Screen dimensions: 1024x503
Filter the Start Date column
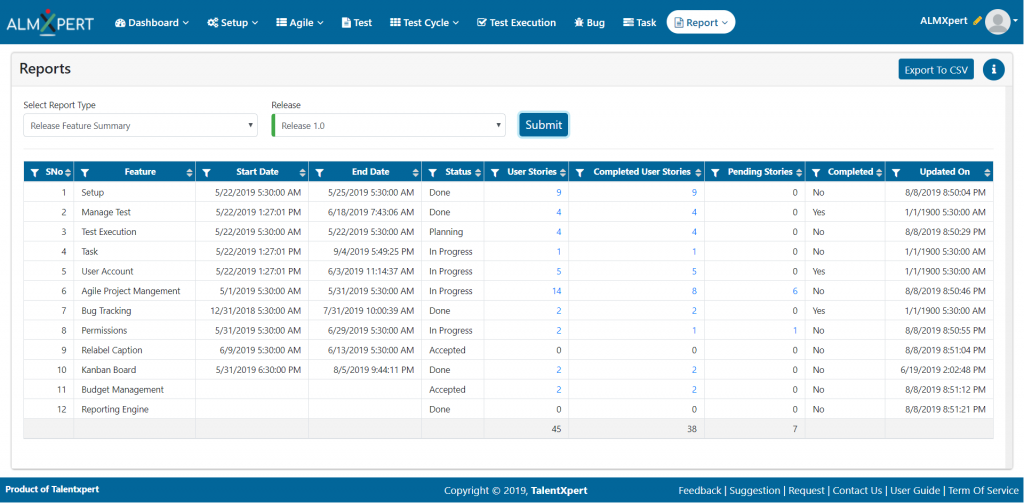[x=206, y=172]
